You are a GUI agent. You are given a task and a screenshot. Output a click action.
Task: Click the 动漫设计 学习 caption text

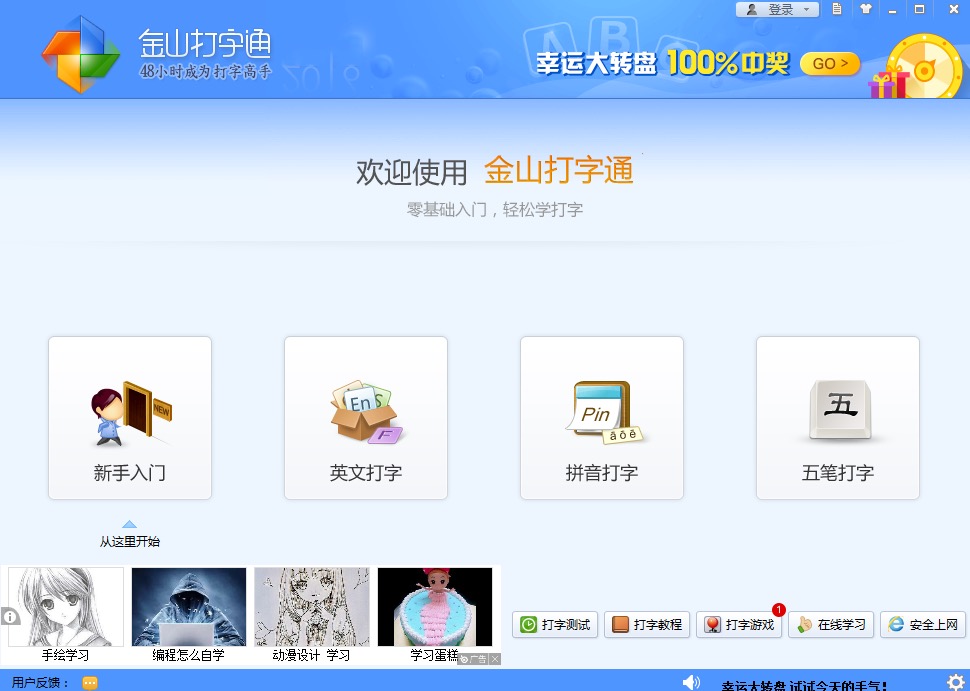(x=311, y=655)
